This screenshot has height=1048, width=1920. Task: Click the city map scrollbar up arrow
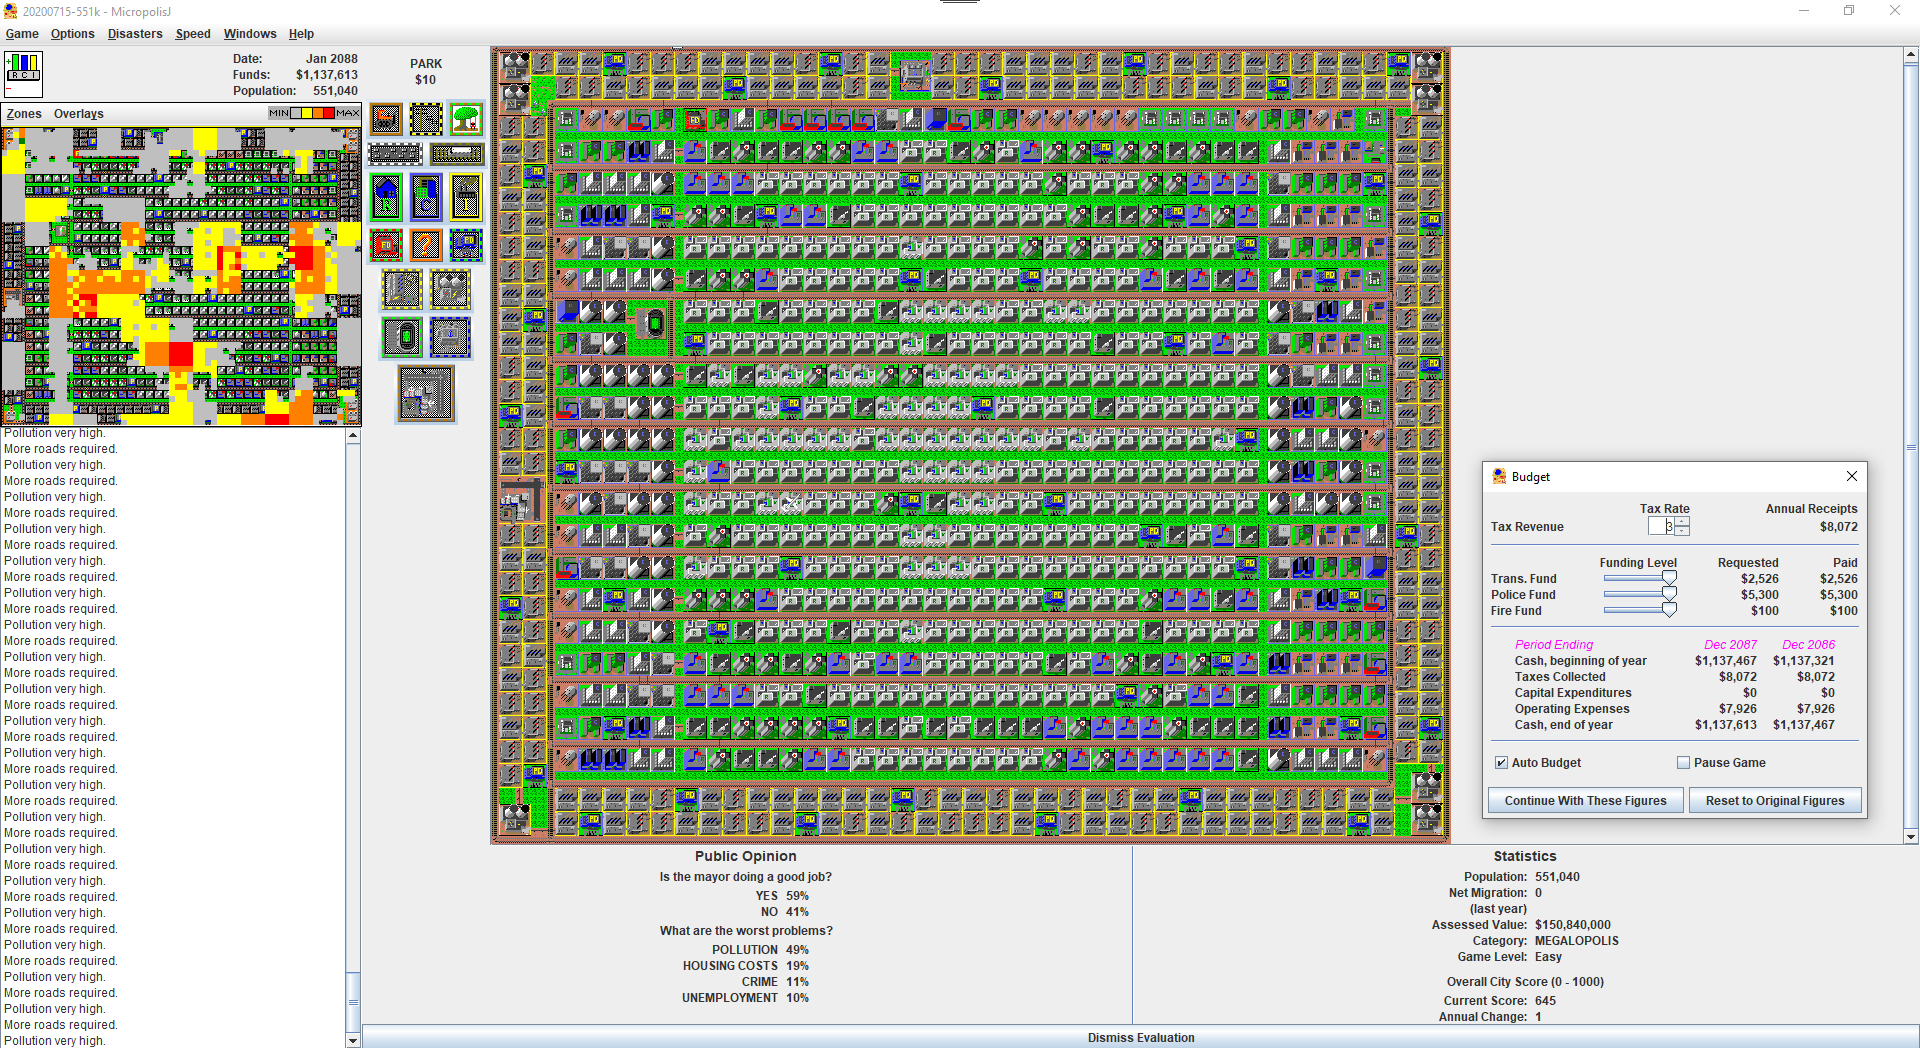point(1911,55)
